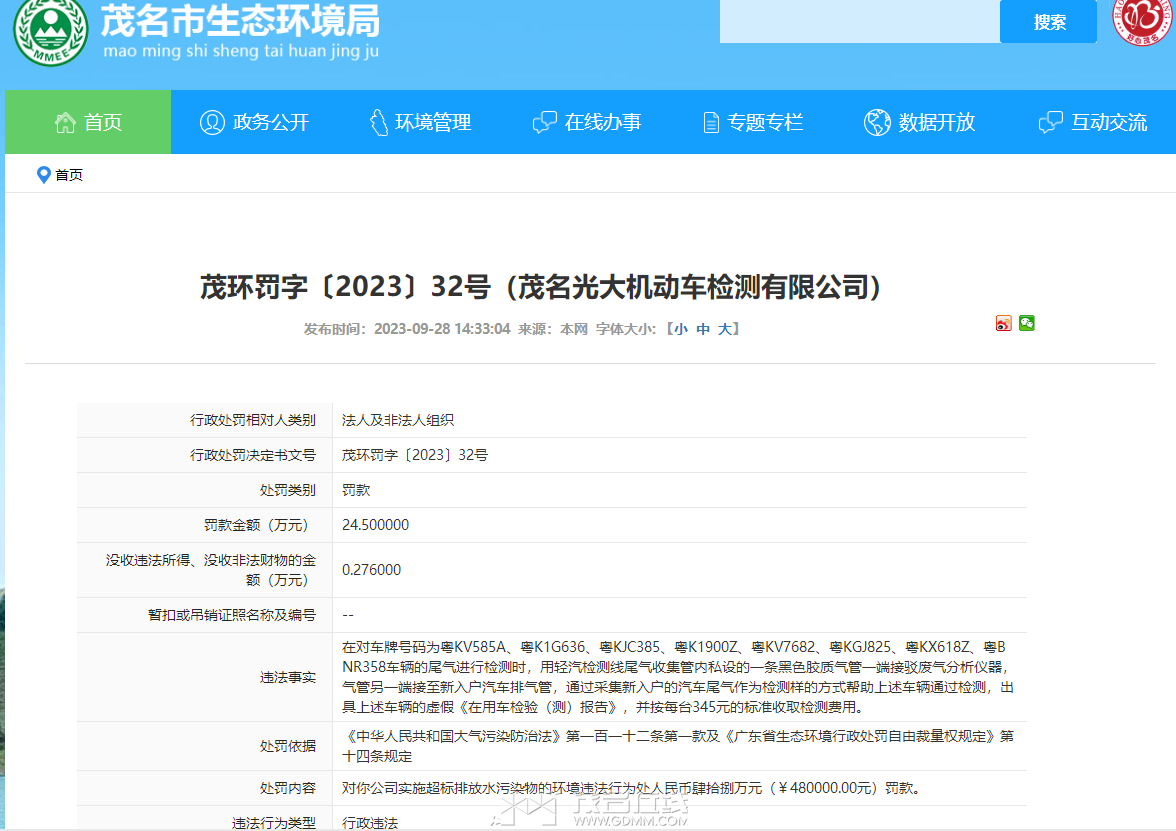Set font size to 大
This screenshot has height=831, width=1176.
tap(725, 329)
